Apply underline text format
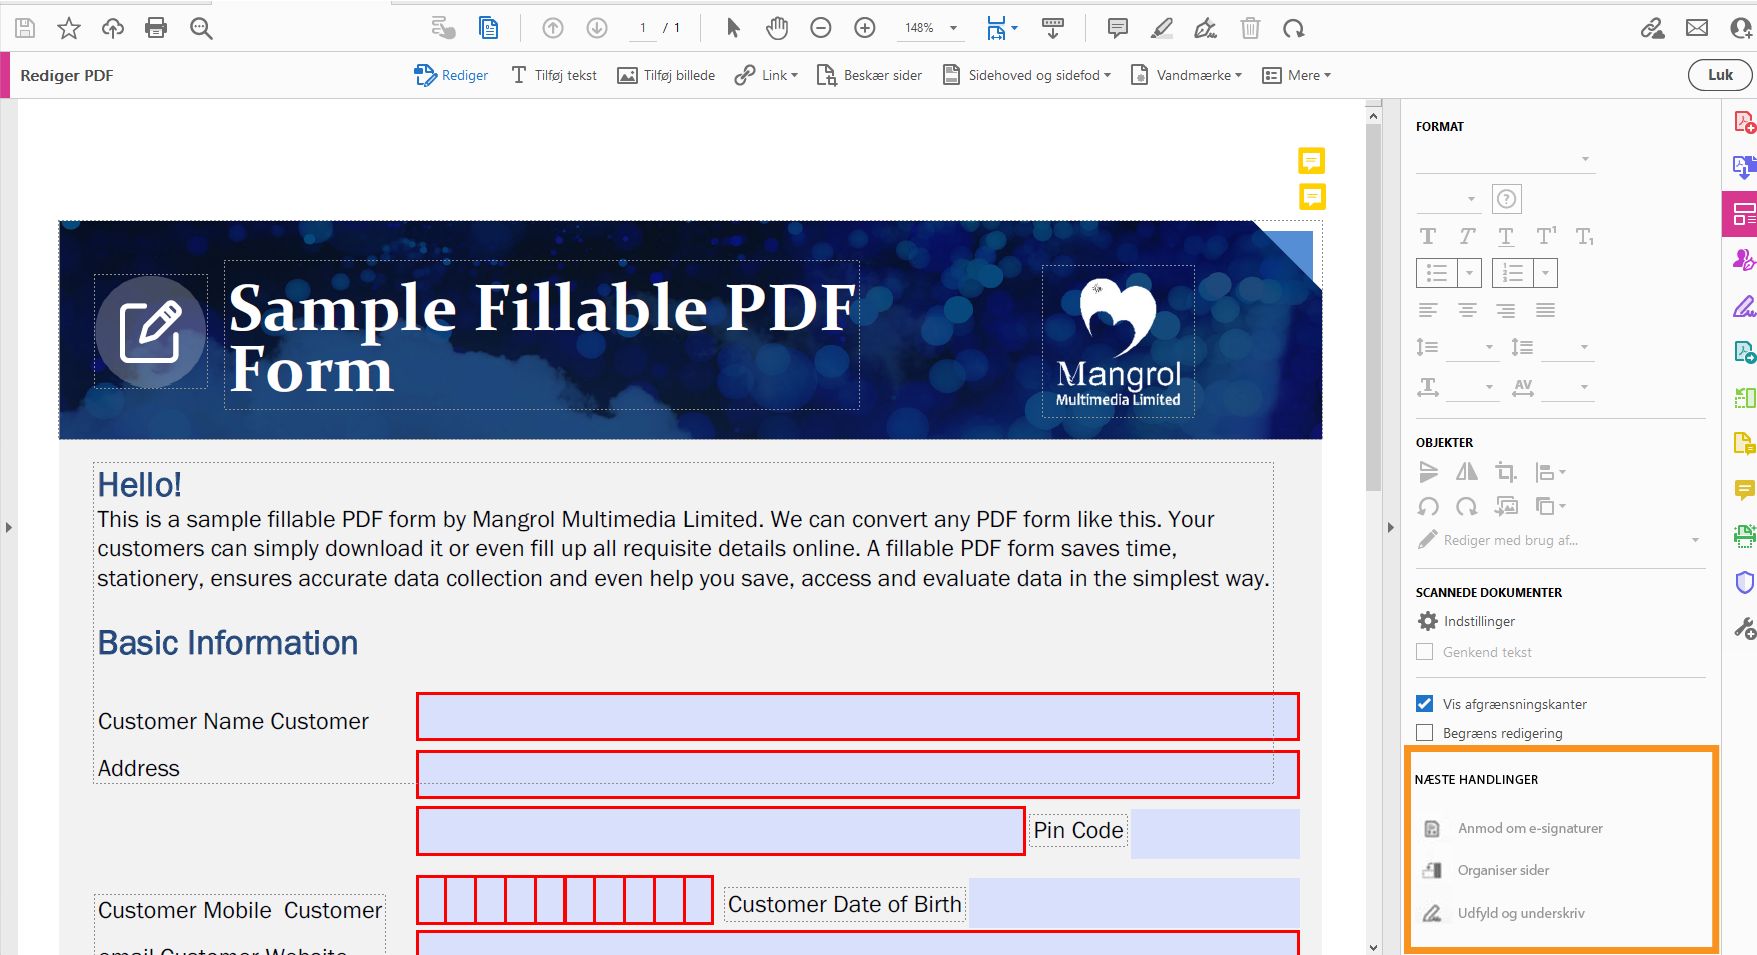 tap(1506, 236)
